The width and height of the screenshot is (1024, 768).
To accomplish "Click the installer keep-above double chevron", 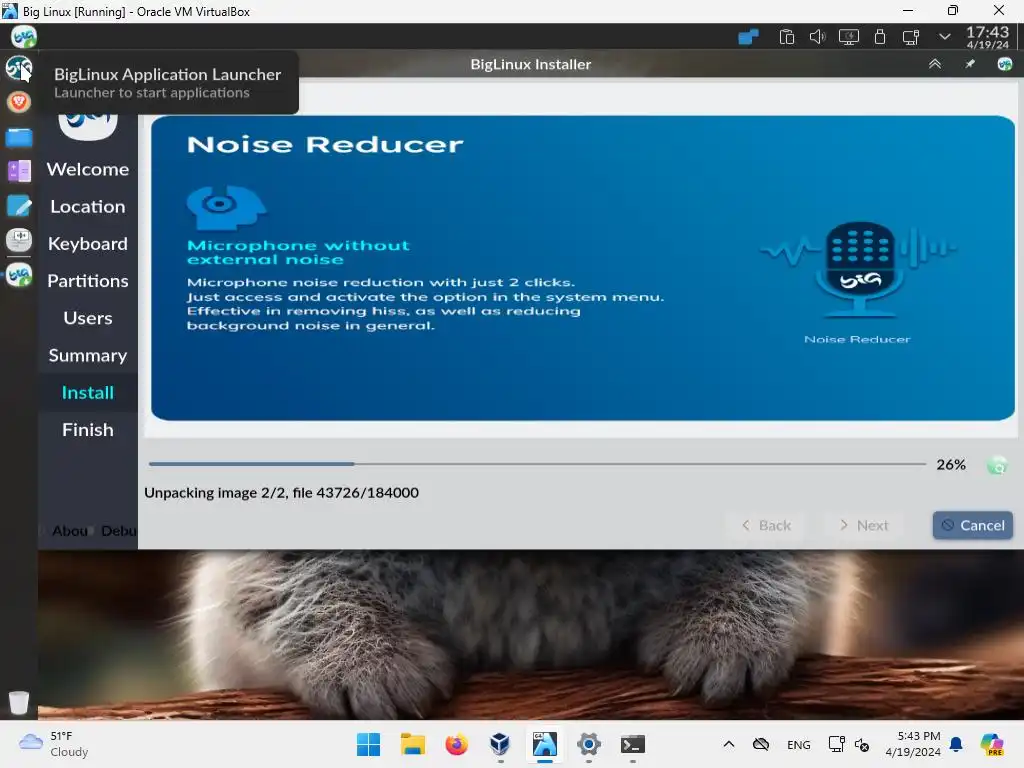I will [x=935, y=64].
